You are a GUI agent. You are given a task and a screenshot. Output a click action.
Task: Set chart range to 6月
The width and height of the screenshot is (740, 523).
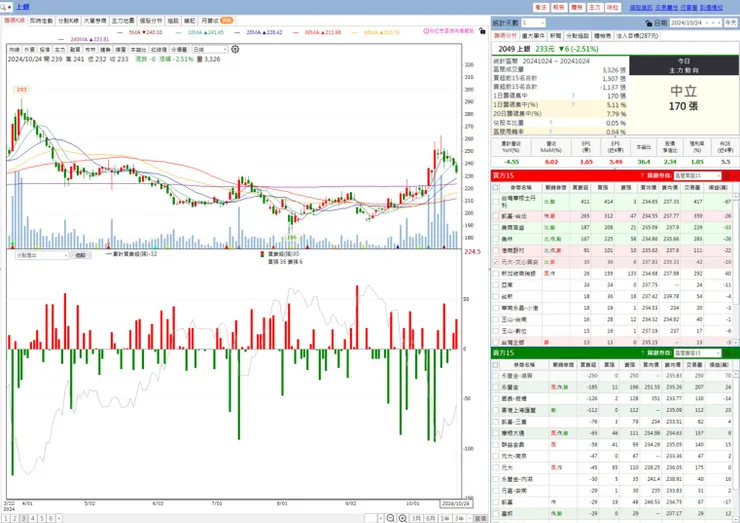click(x=430, y=518)
